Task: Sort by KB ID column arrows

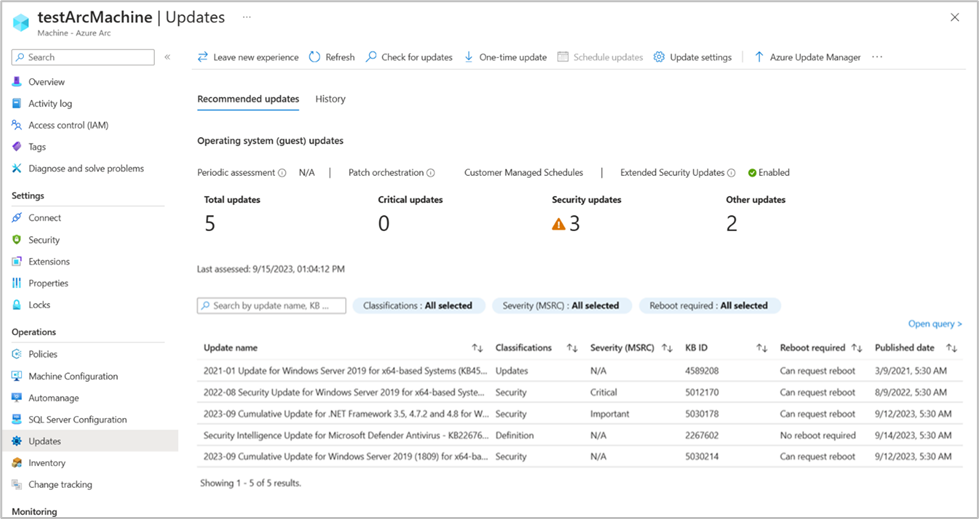Action: [762, 348]
